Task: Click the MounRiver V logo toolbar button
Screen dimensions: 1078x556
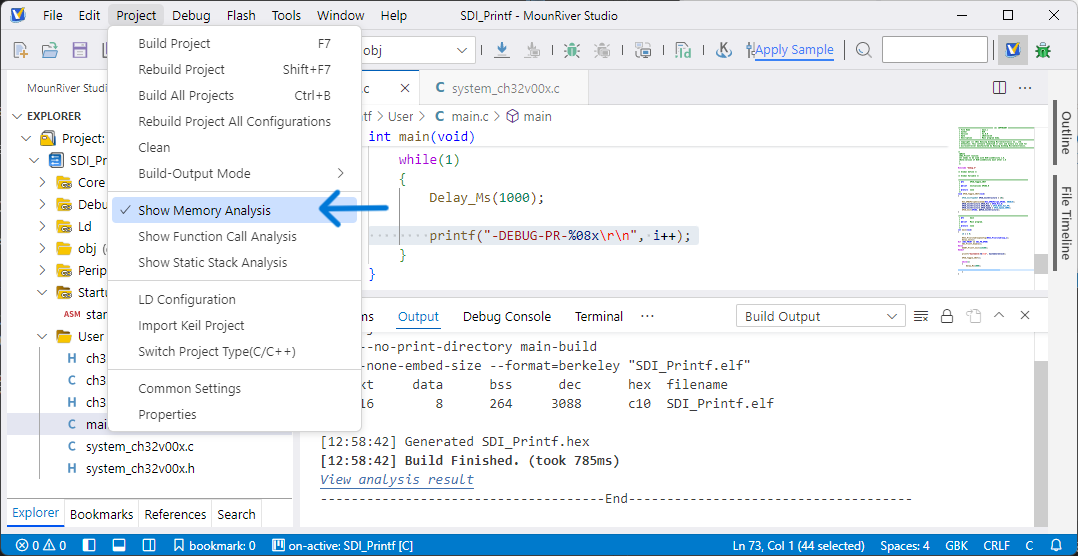Action: click(x=1013, y=50)
